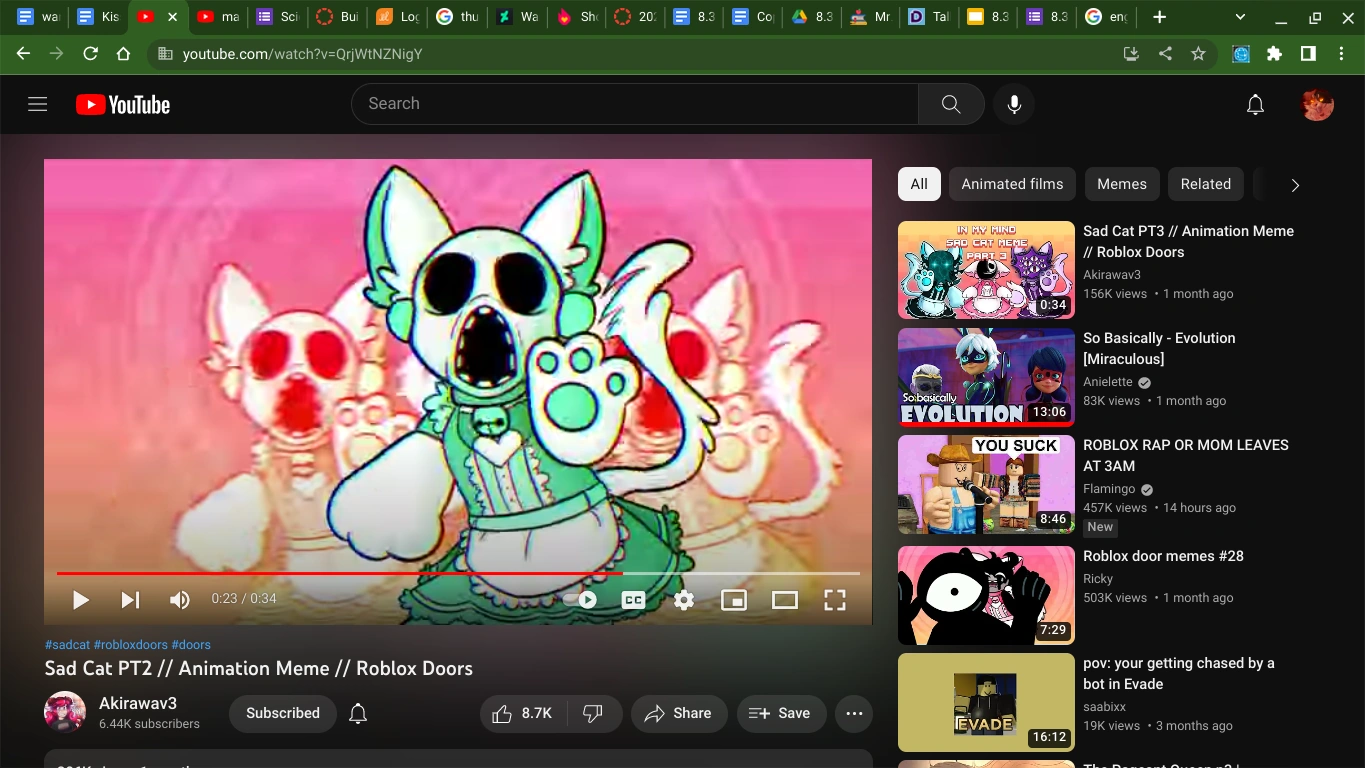The image size is (1365, 768).
Task: Open the YouTube guide hamburger menu
Action: 38,104
